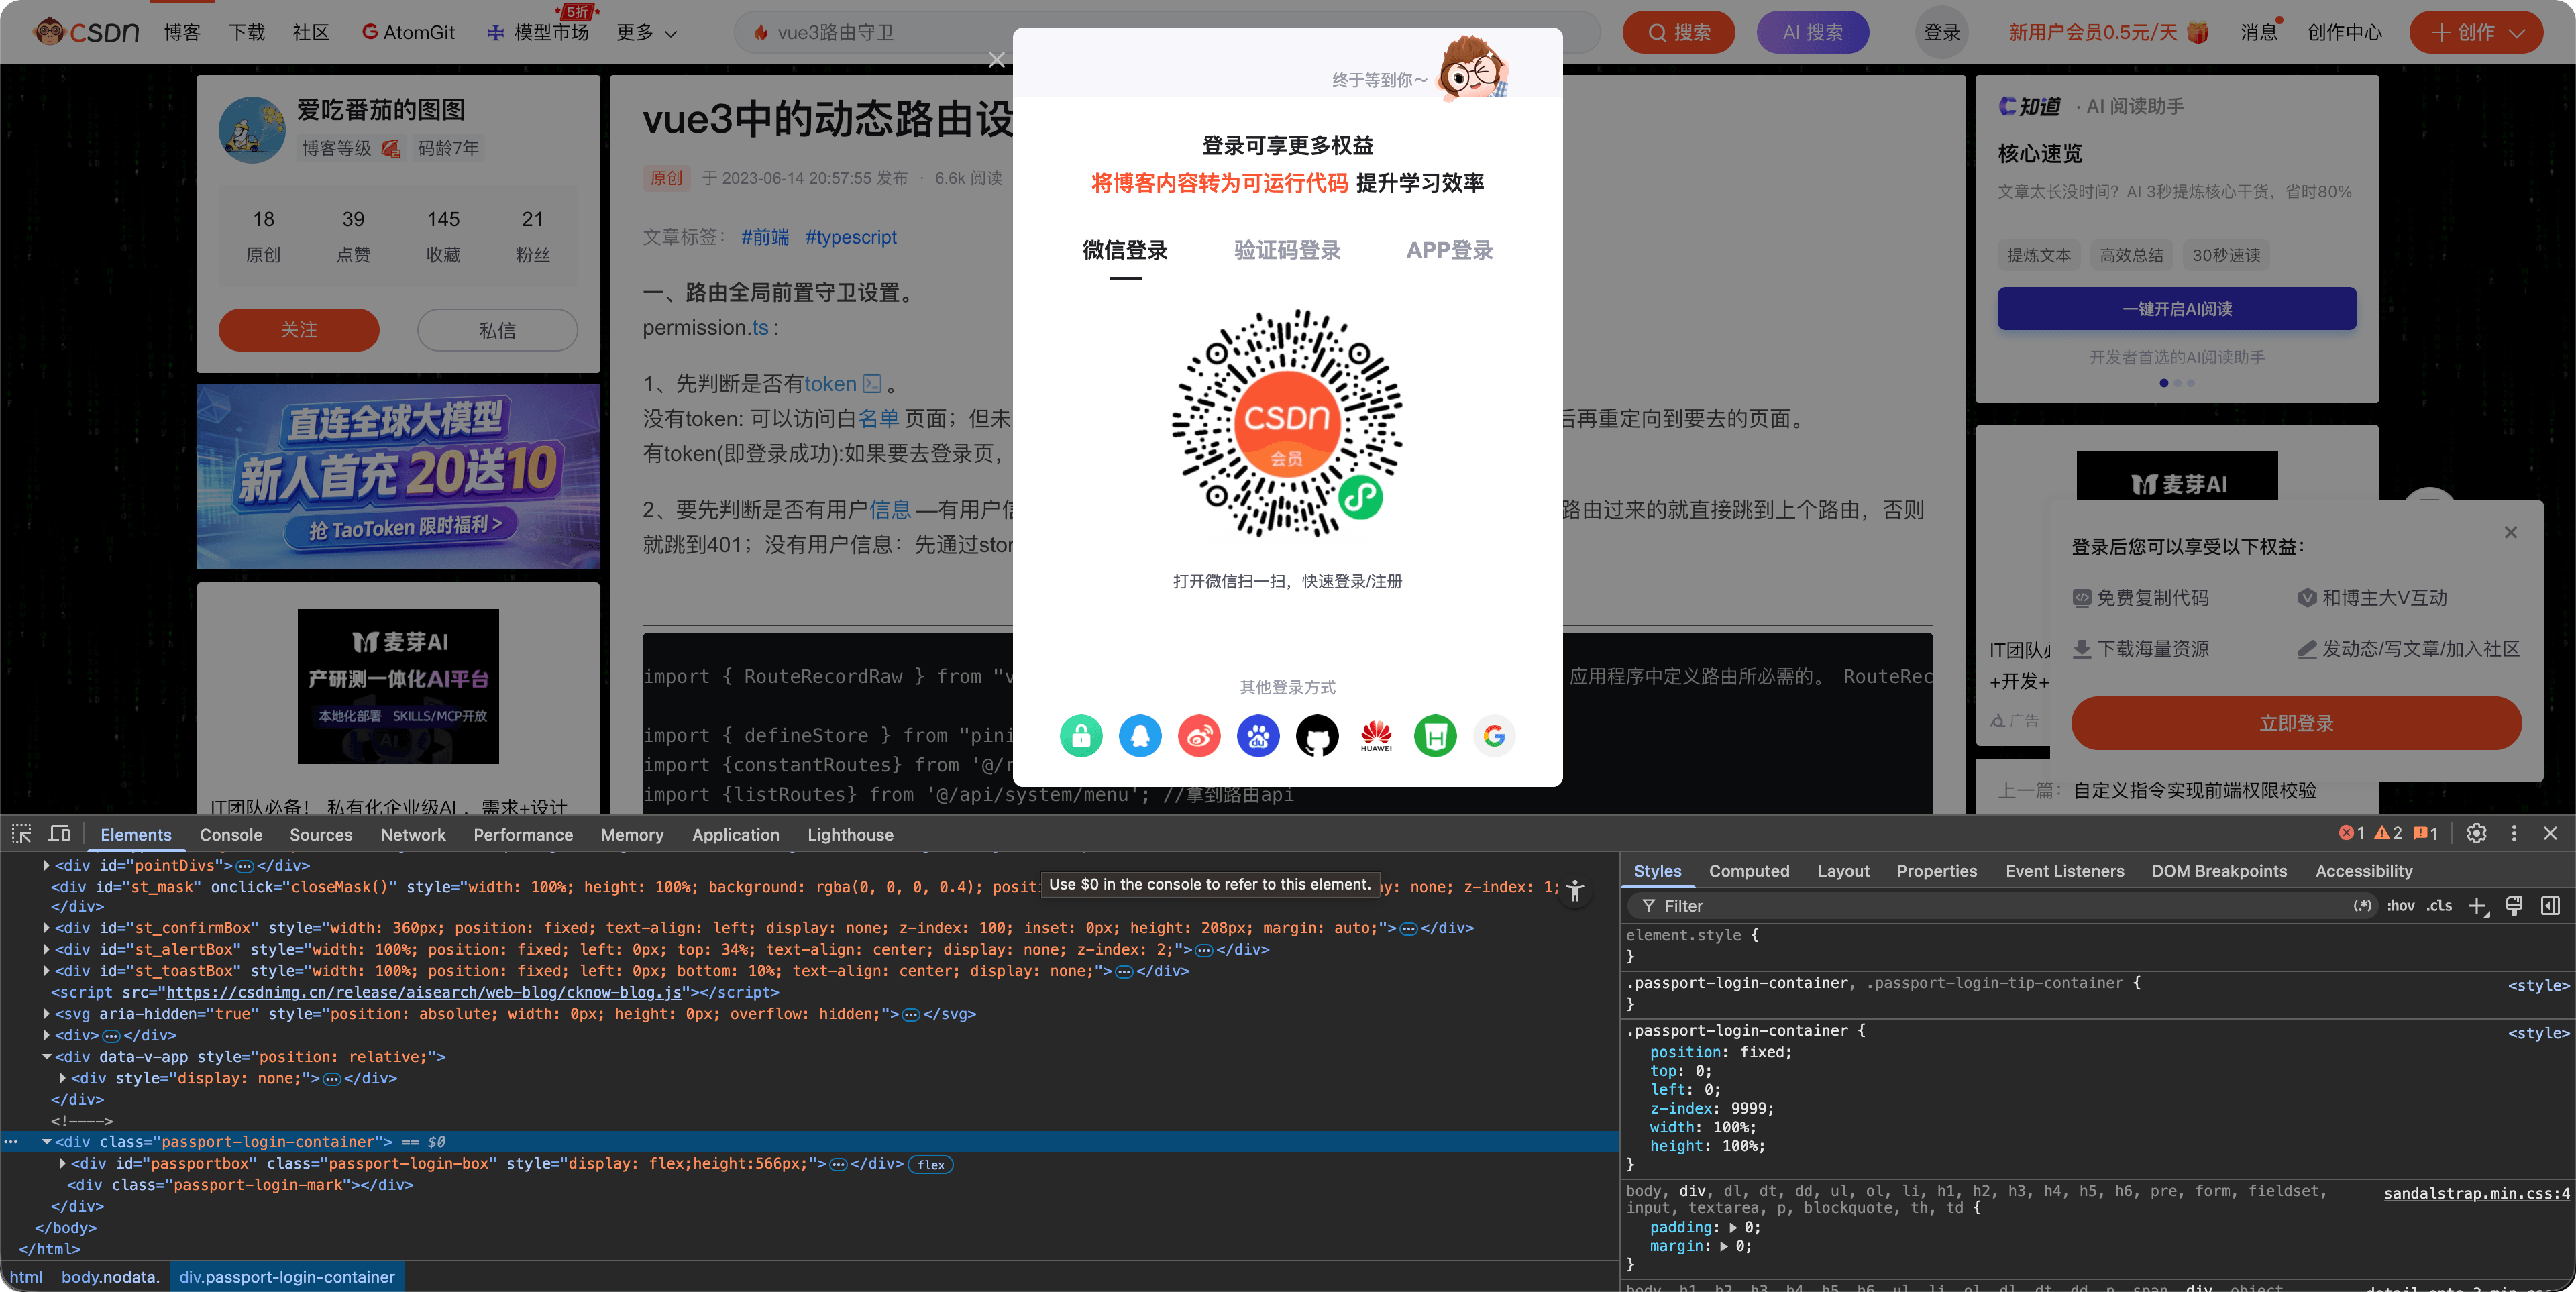Toggle the .cls element classes panel
This screenshot has height=1292, width=2576.
(x=2440, y=906)
